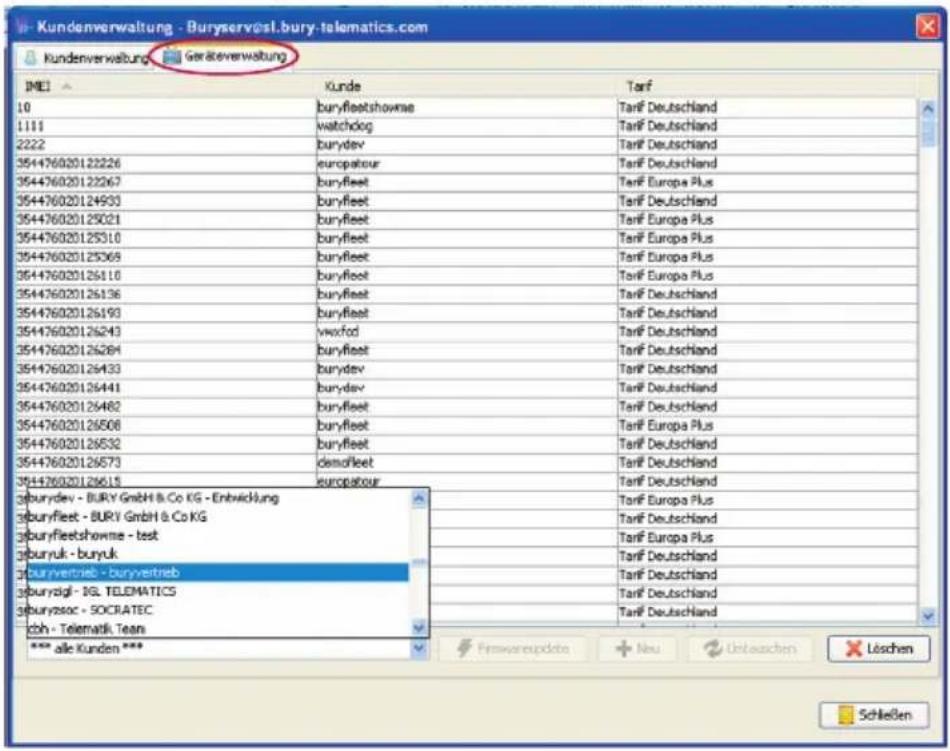
Task: Select IMEI 354476020126508 cell
Action: 166,425
